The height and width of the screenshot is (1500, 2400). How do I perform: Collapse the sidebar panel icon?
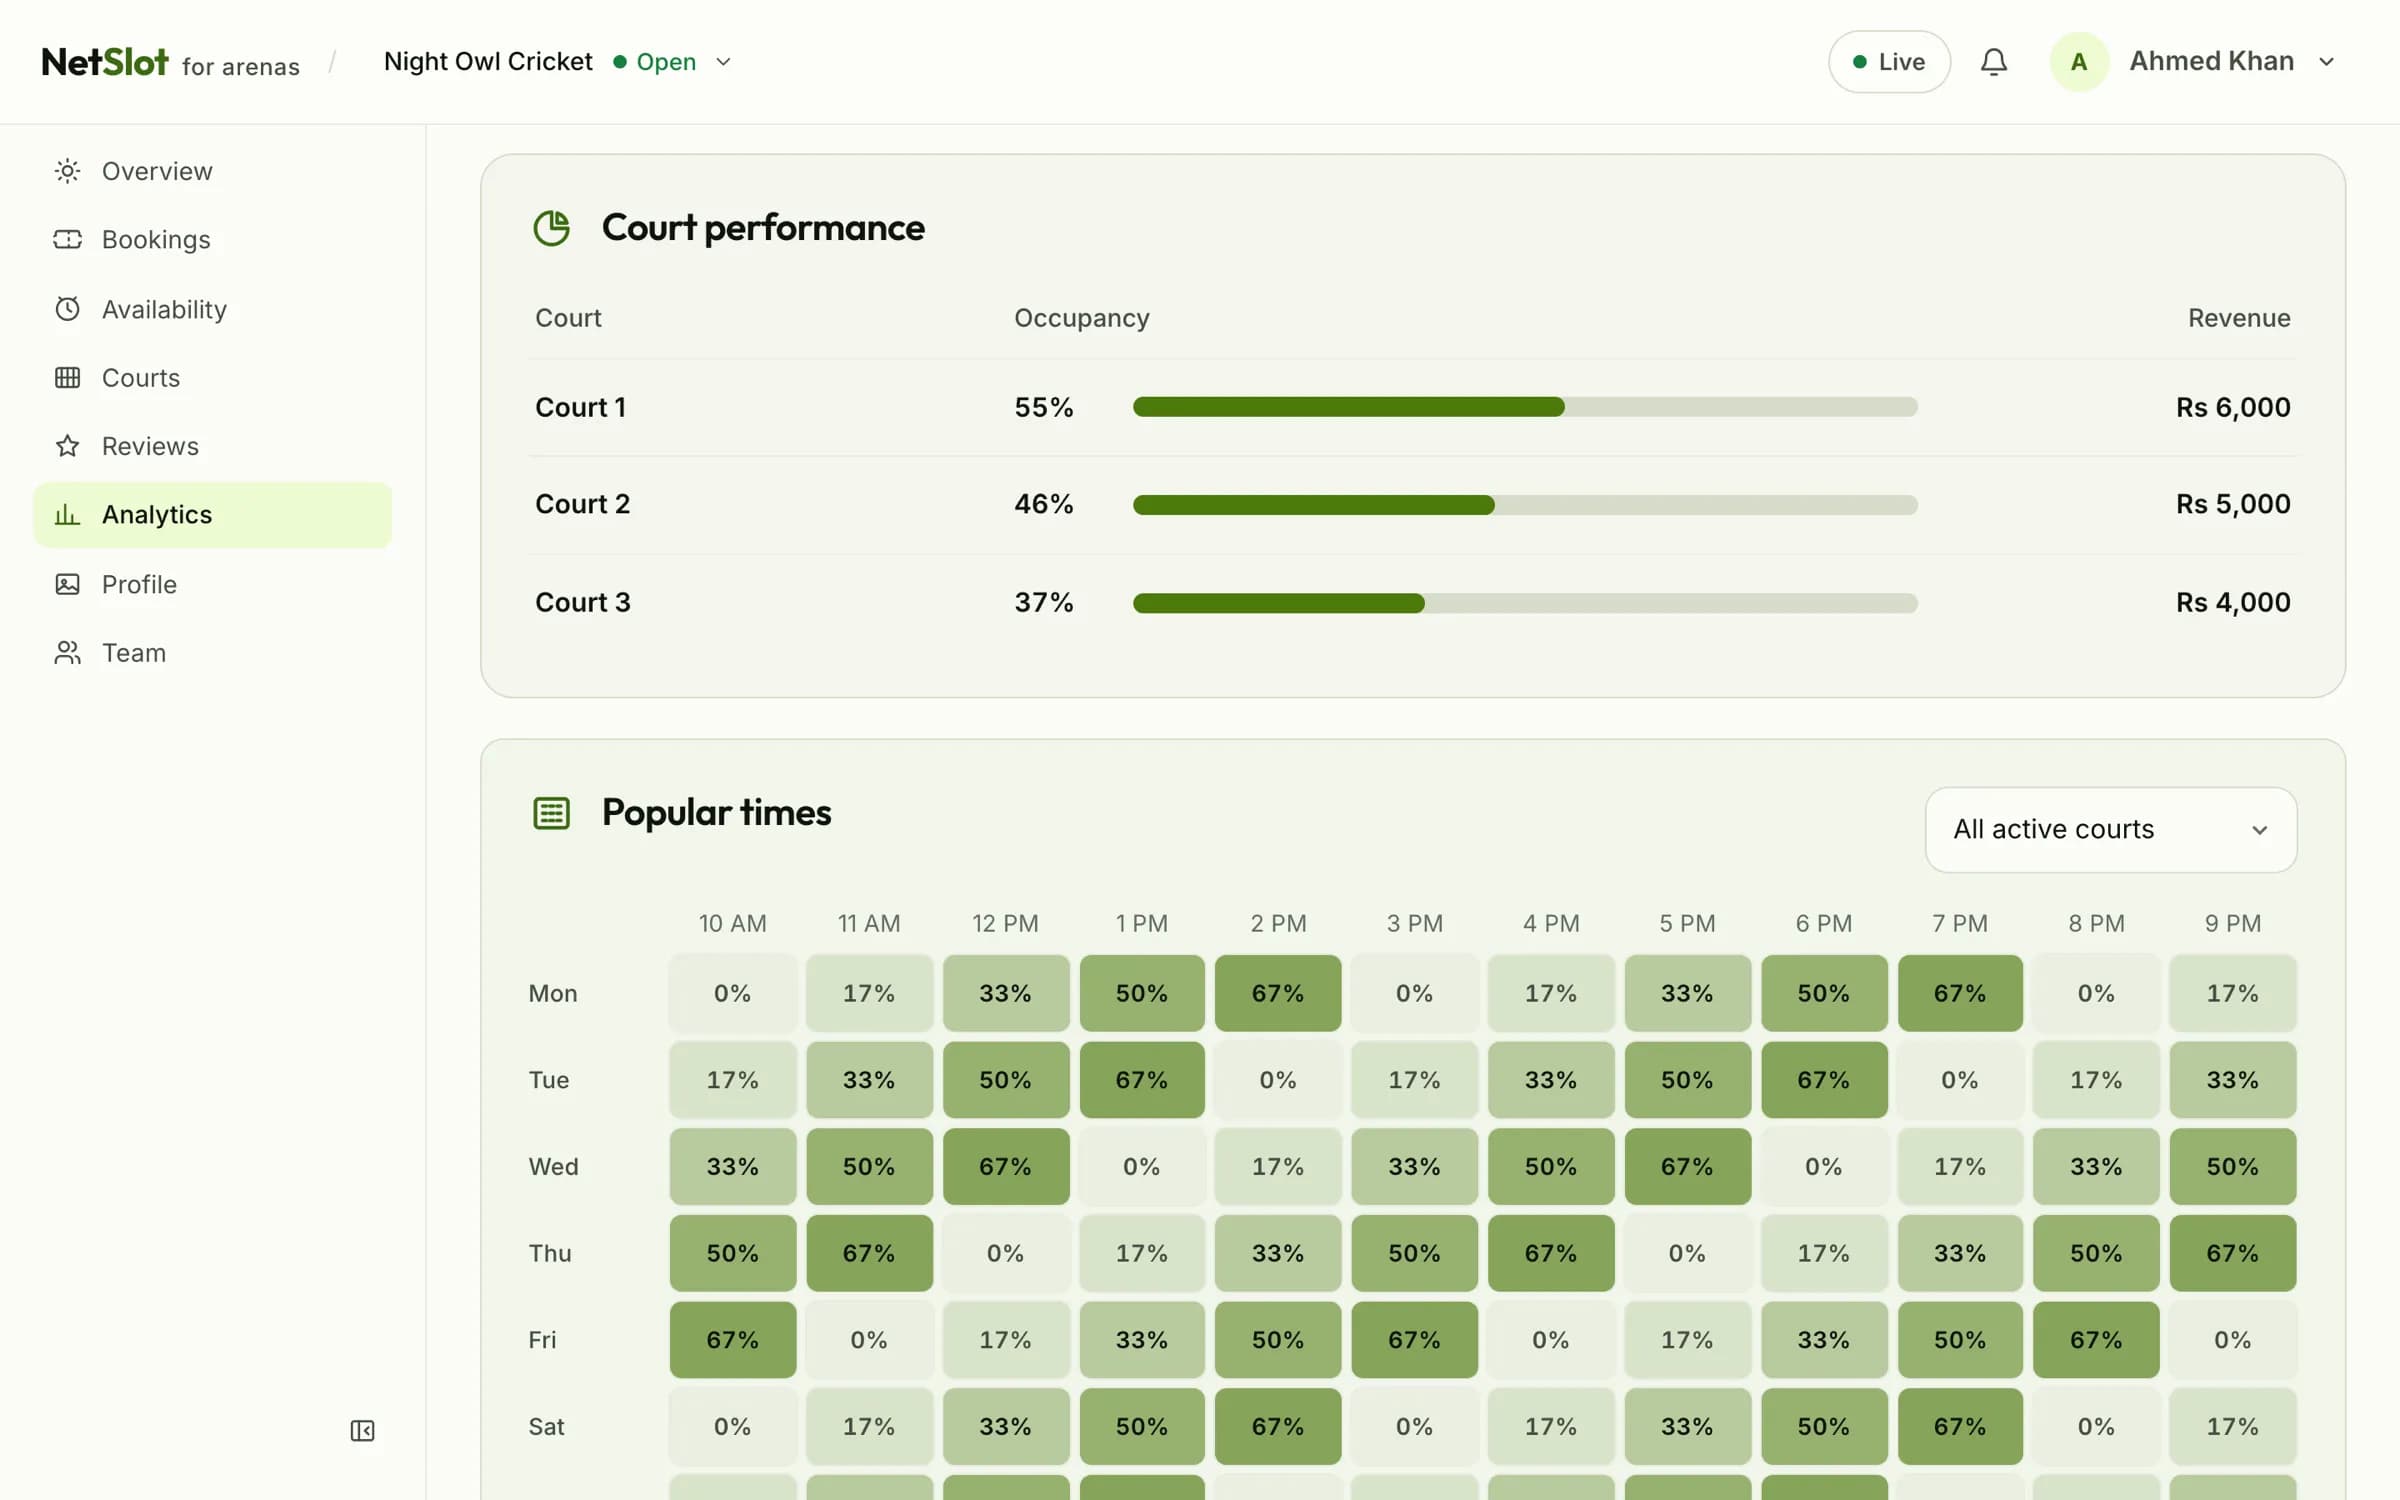[x=362, y=1431]
